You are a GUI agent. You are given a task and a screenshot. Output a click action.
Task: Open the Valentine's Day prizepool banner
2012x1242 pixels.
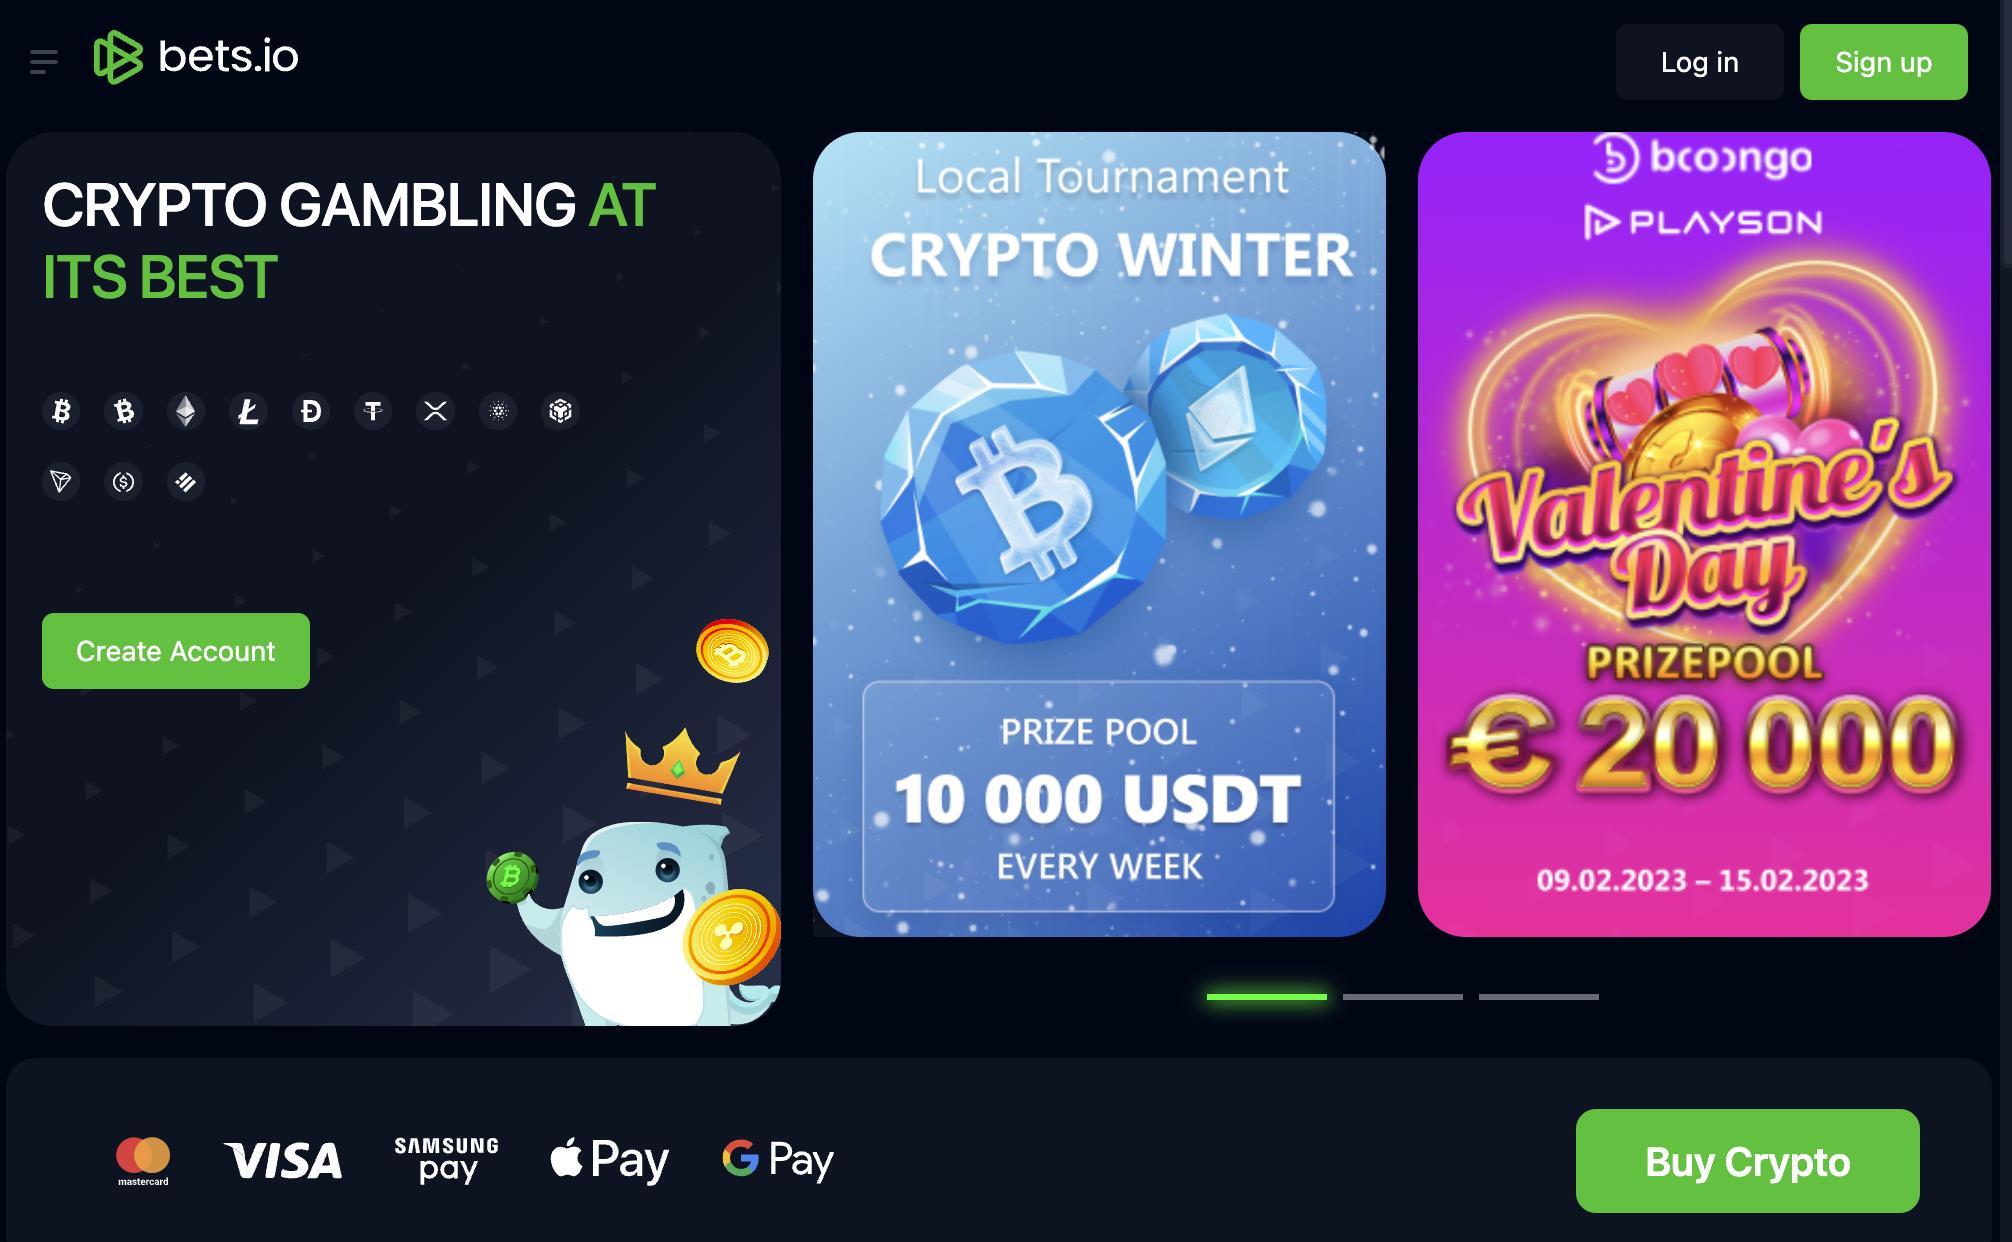[1704, 534]
